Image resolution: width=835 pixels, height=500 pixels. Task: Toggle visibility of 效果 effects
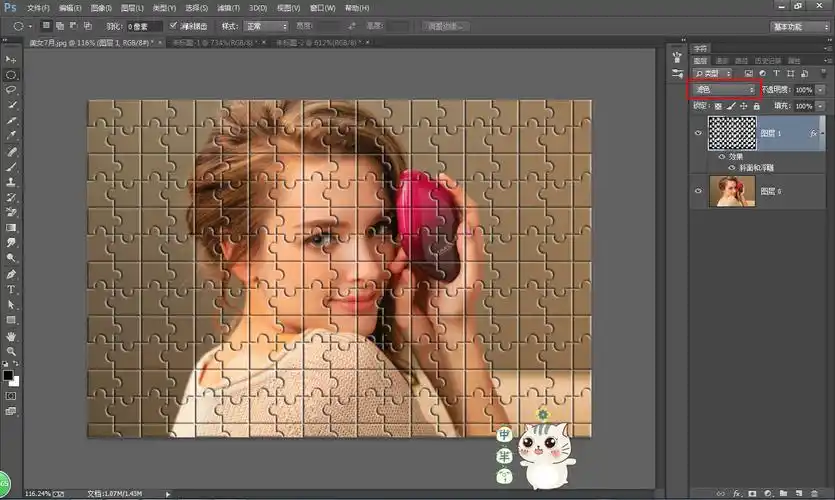tap(722, 157)
